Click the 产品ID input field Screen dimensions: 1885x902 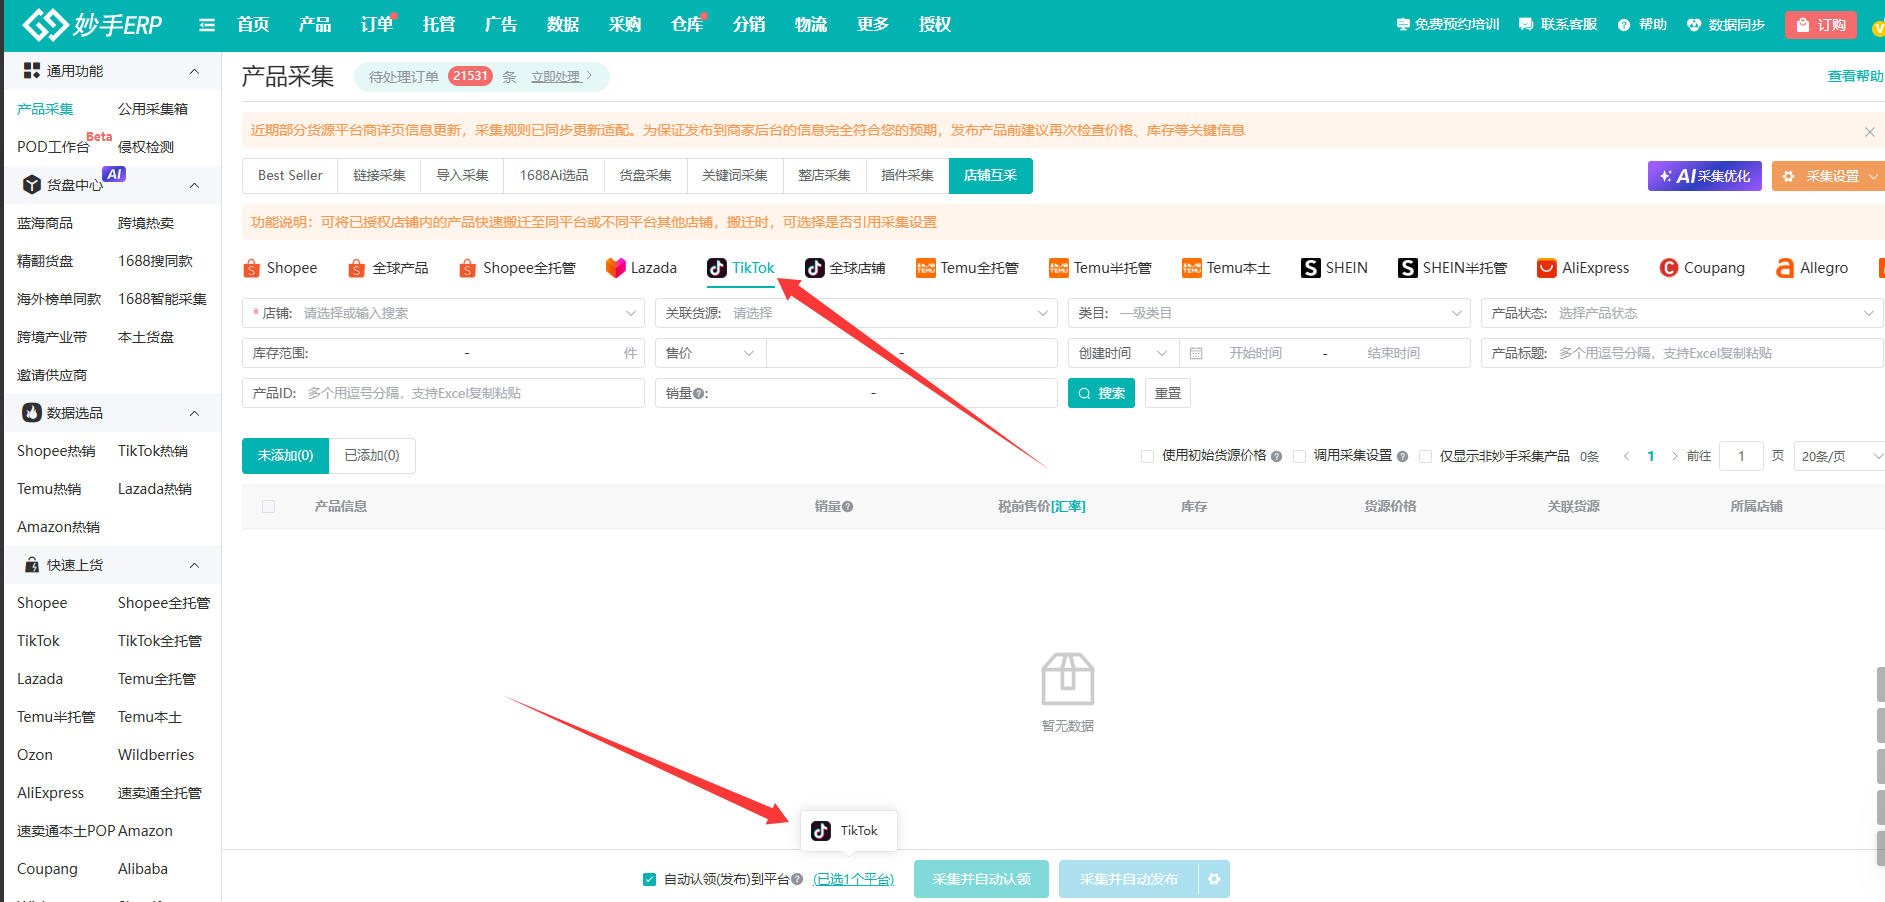pyautogui.click(x=470, y=393)
